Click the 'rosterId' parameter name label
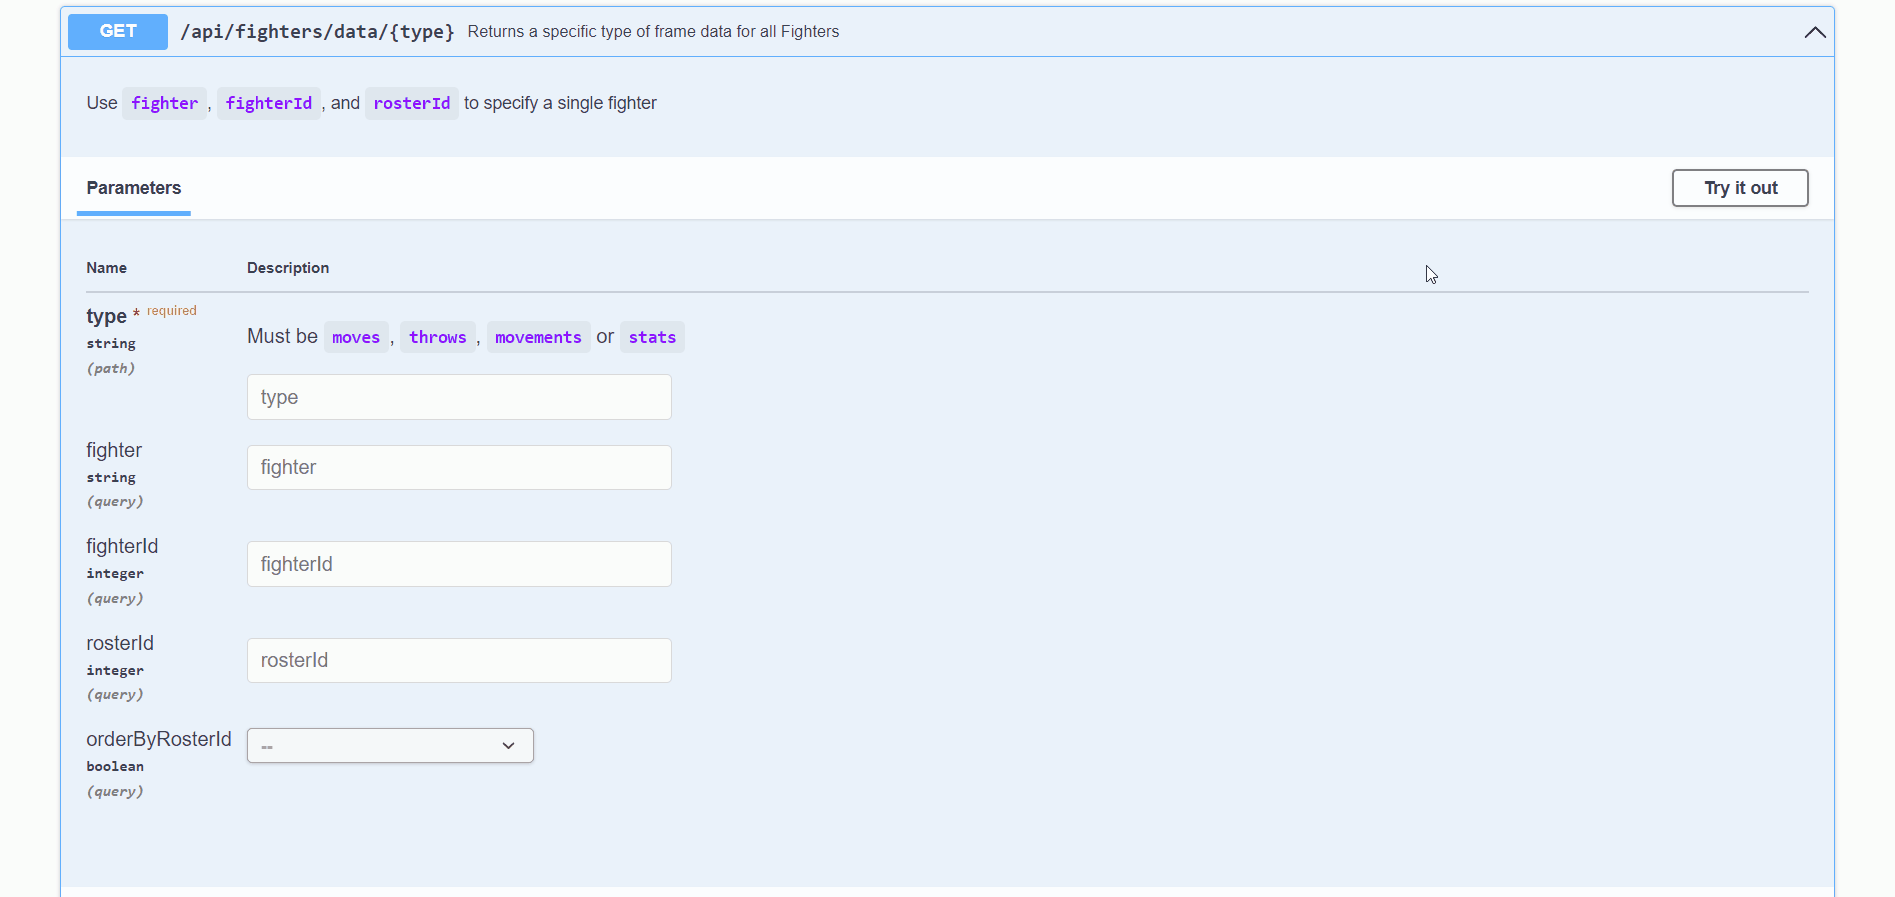Image resolution: width=1895 pixels, height=897 pixels. 120,643
